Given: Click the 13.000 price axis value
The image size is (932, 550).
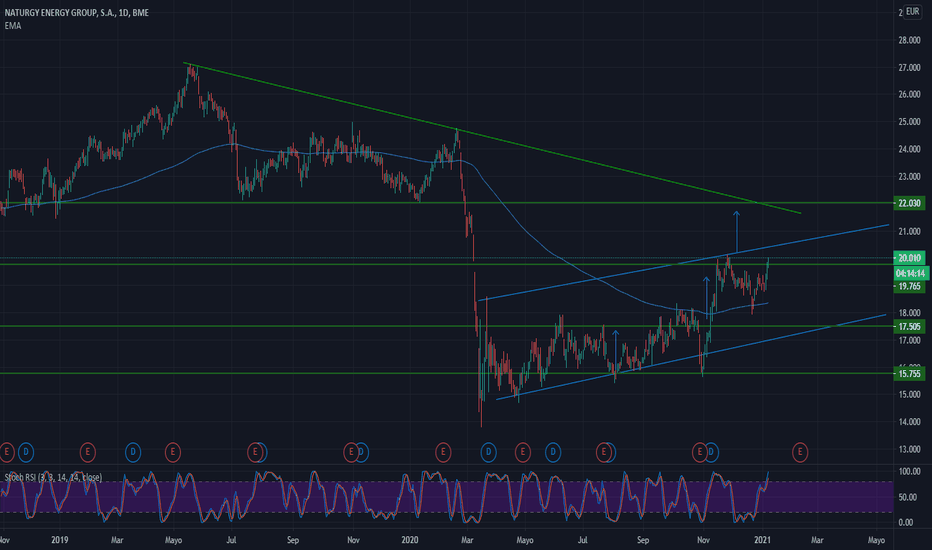Looking at the screenshot, I should click(909, 450).
